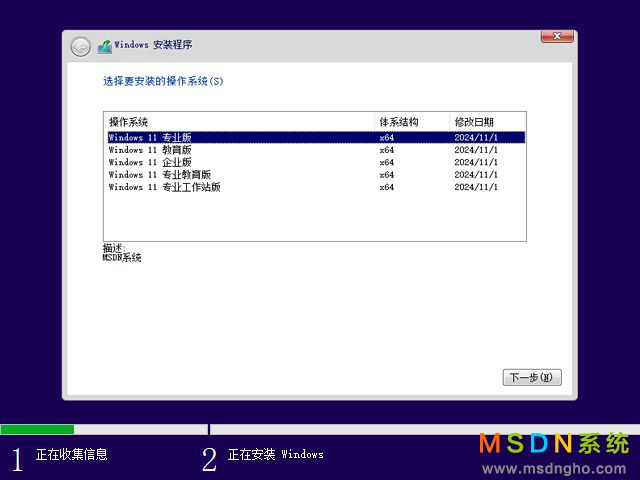The width and height of the screenshot is (640, 480).
Task: Click the round back arrow button
Action: point(80,47)
